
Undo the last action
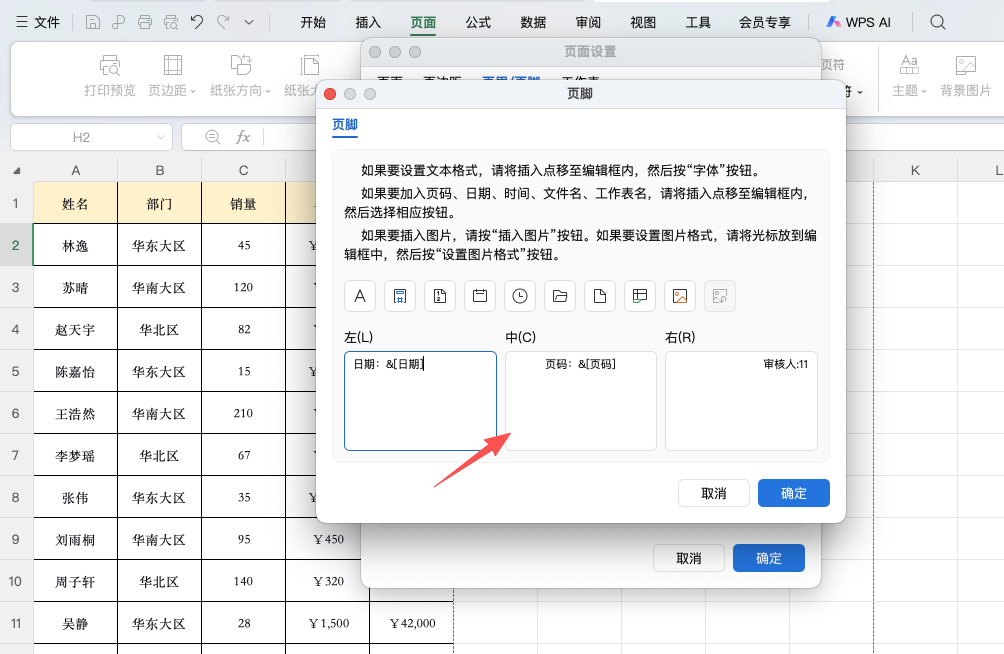197,22
